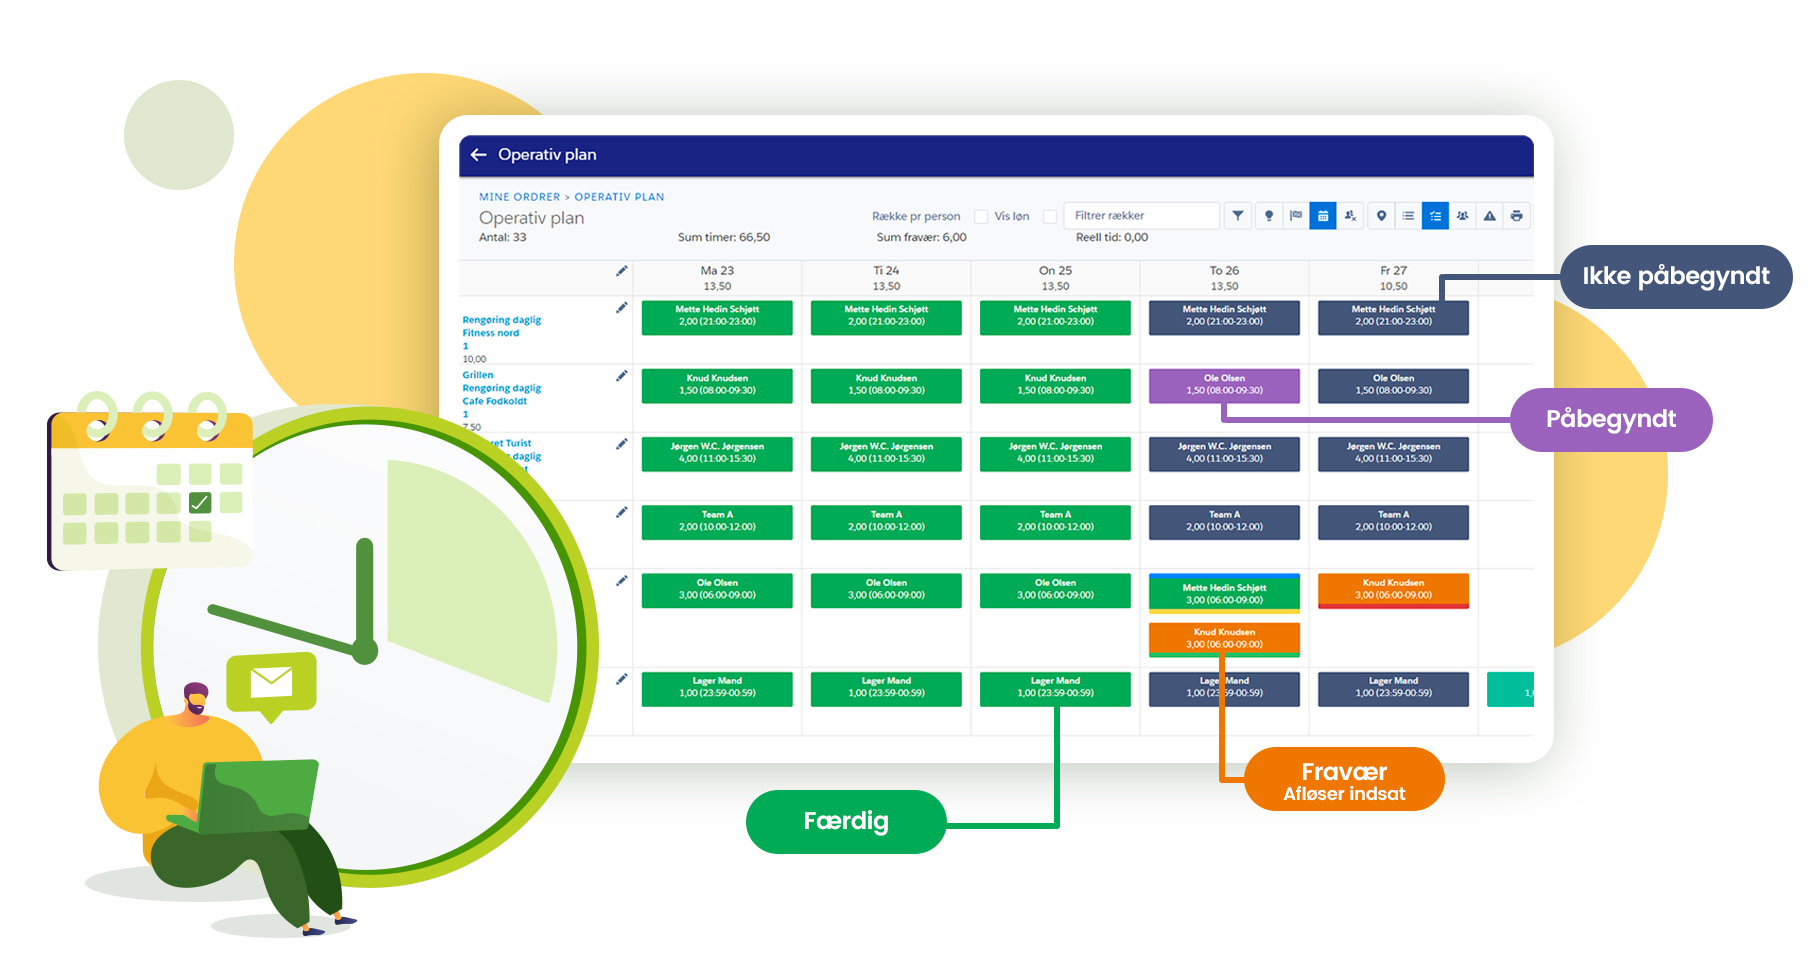Select the Ti 24 column header
The height and width of the screenshot is (964, 1816).
click(x=886, y=278)
